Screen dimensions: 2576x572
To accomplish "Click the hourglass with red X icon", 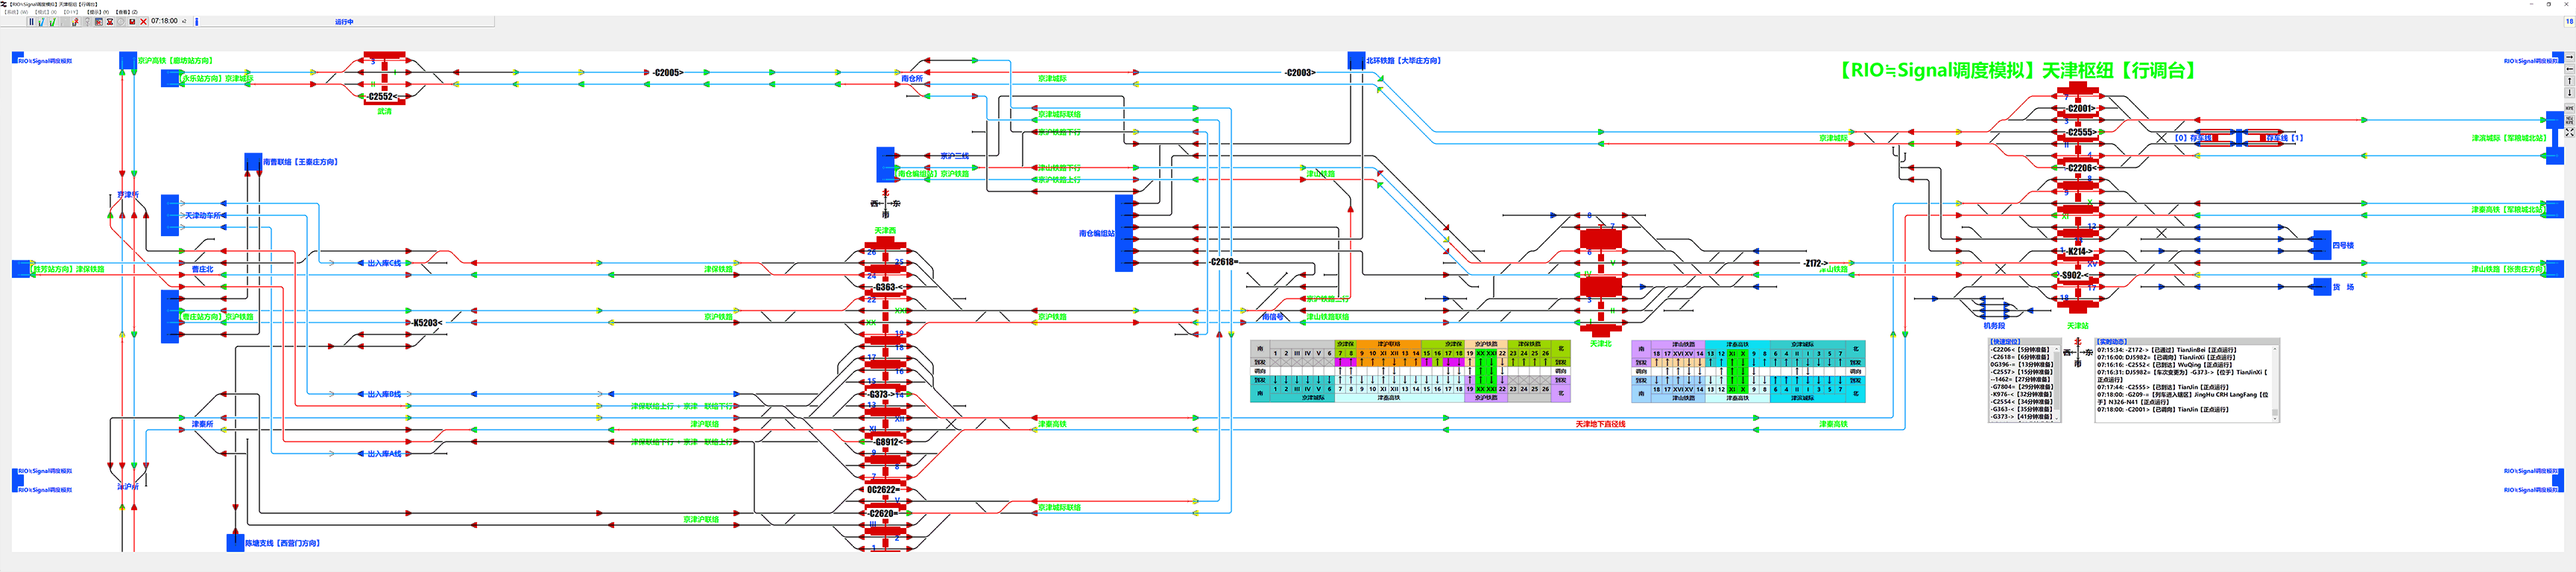I will [110, 21].
